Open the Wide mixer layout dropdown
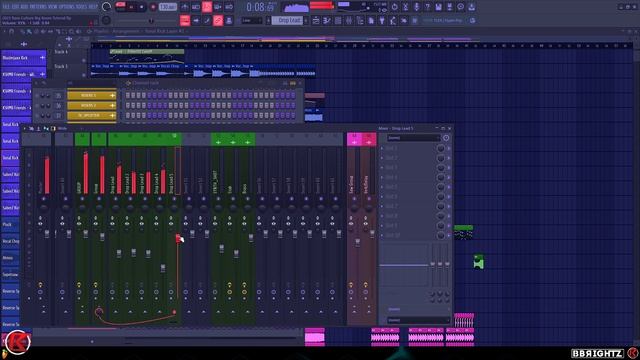640x360 pixels. [x=62, y=129]
